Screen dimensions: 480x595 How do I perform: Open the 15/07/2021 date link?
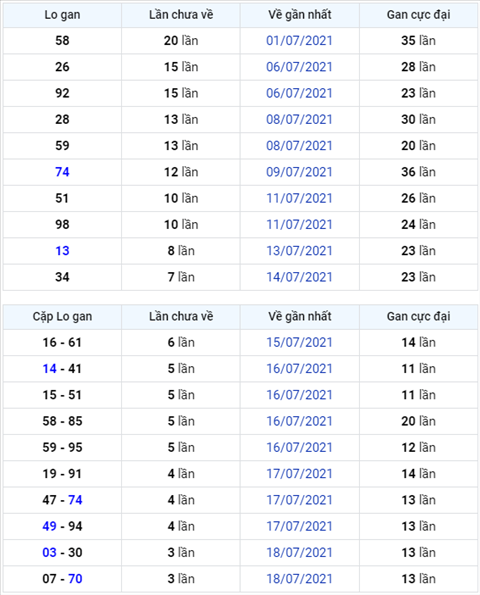click(299, 342)
